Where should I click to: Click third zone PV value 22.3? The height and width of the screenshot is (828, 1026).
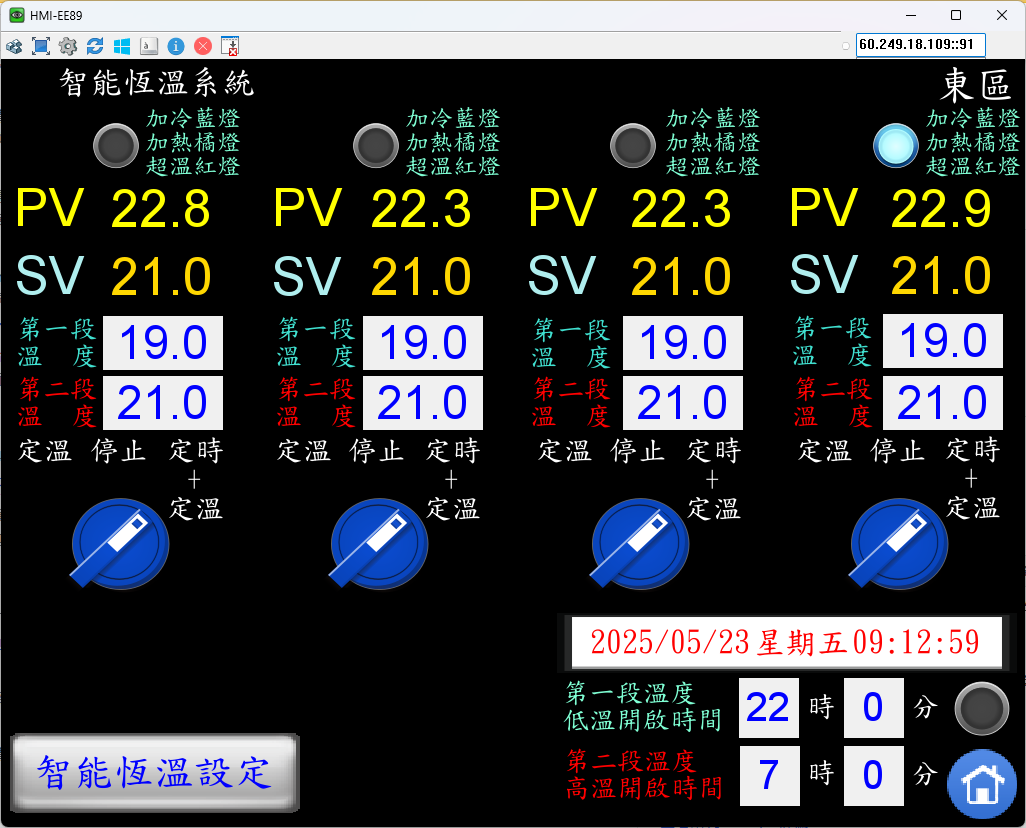681,209
